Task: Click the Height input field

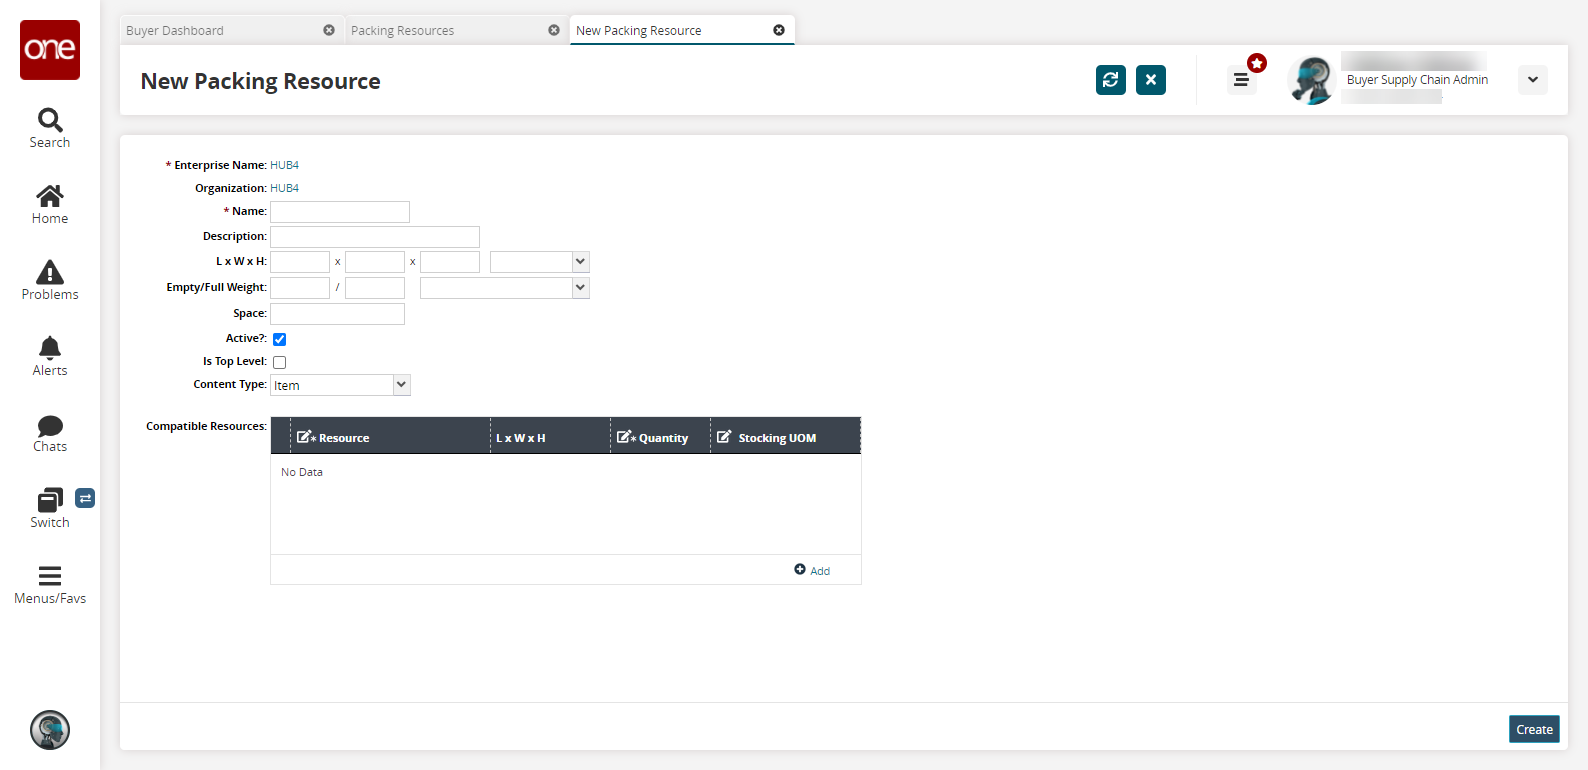Action: [x=450, y=262]
